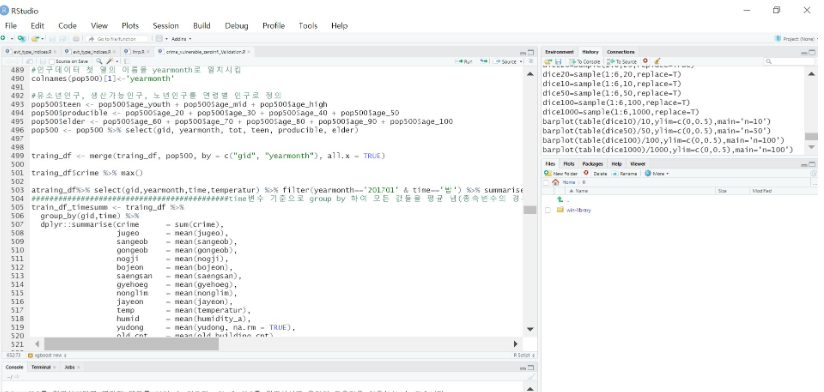Click the new project icon in main toolbar

click(21, 38)
